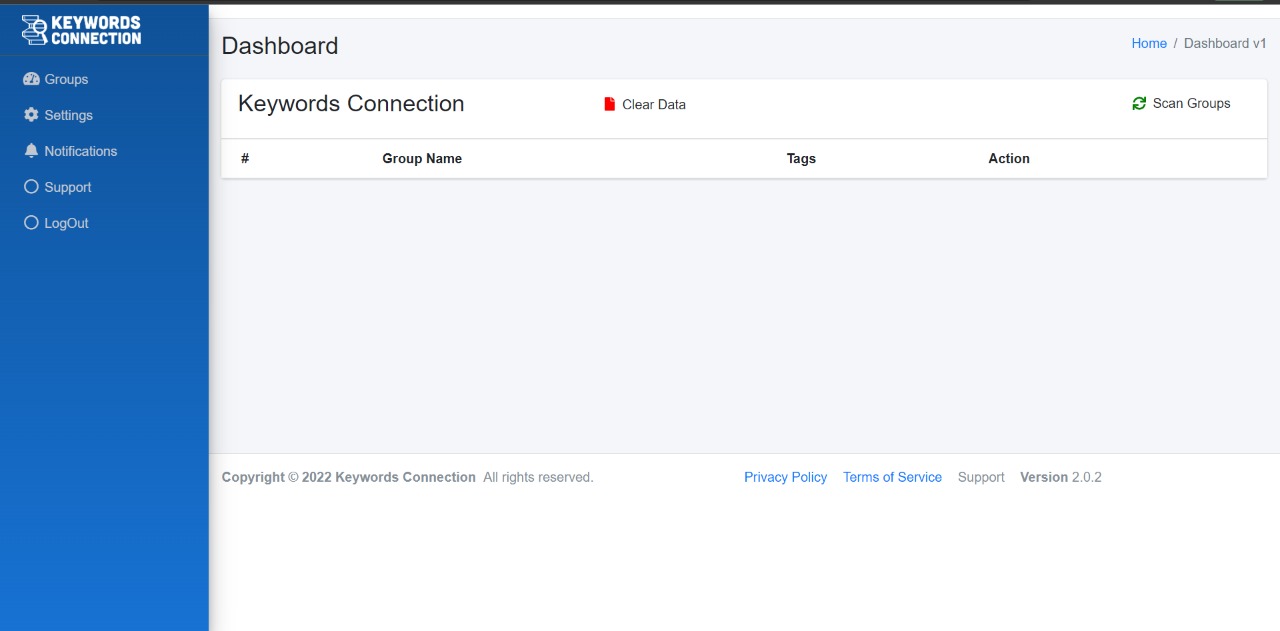Screen dimensions: 1280x631
Task: Click the Dashboard page heading
Action: (280, 46)
